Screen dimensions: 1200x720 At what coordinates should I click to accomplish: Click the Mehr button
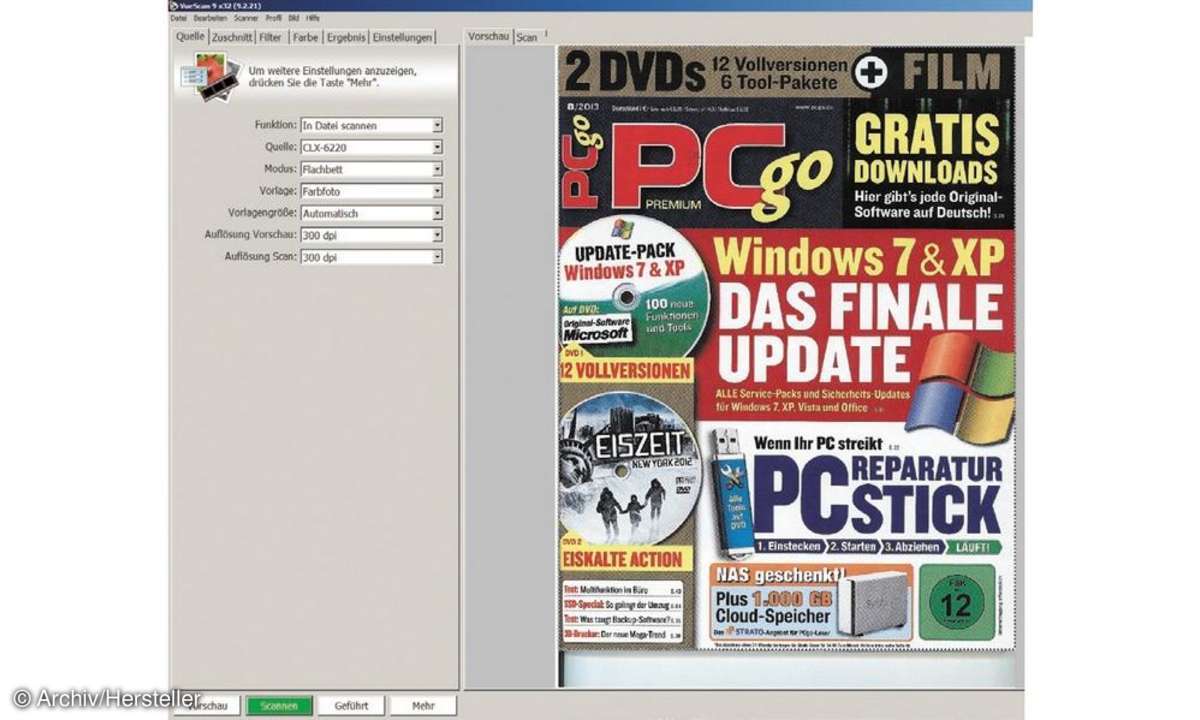pyautogui.click(x=423, y=705)
